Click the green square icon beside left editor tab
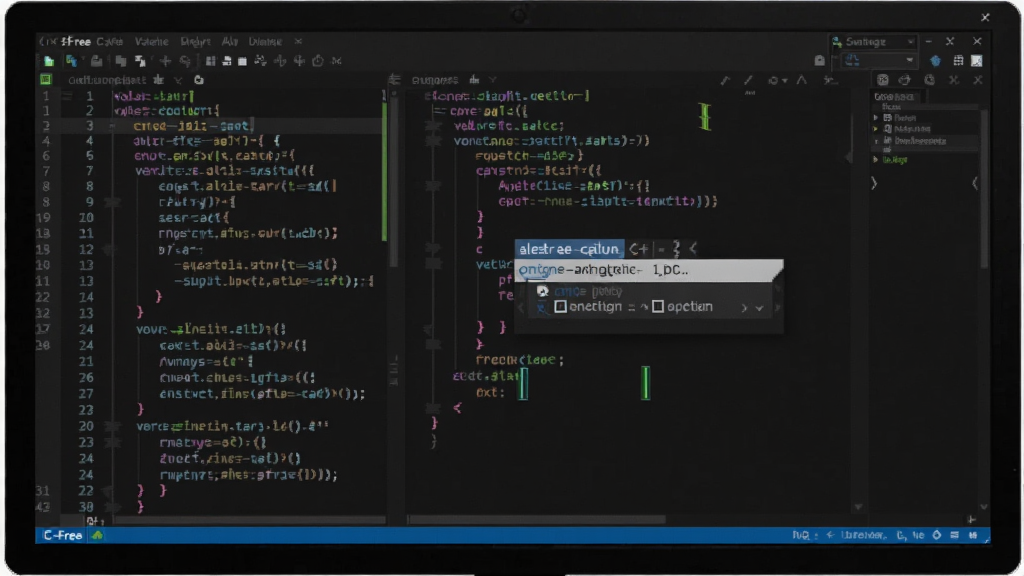 [x=46, y=80]
